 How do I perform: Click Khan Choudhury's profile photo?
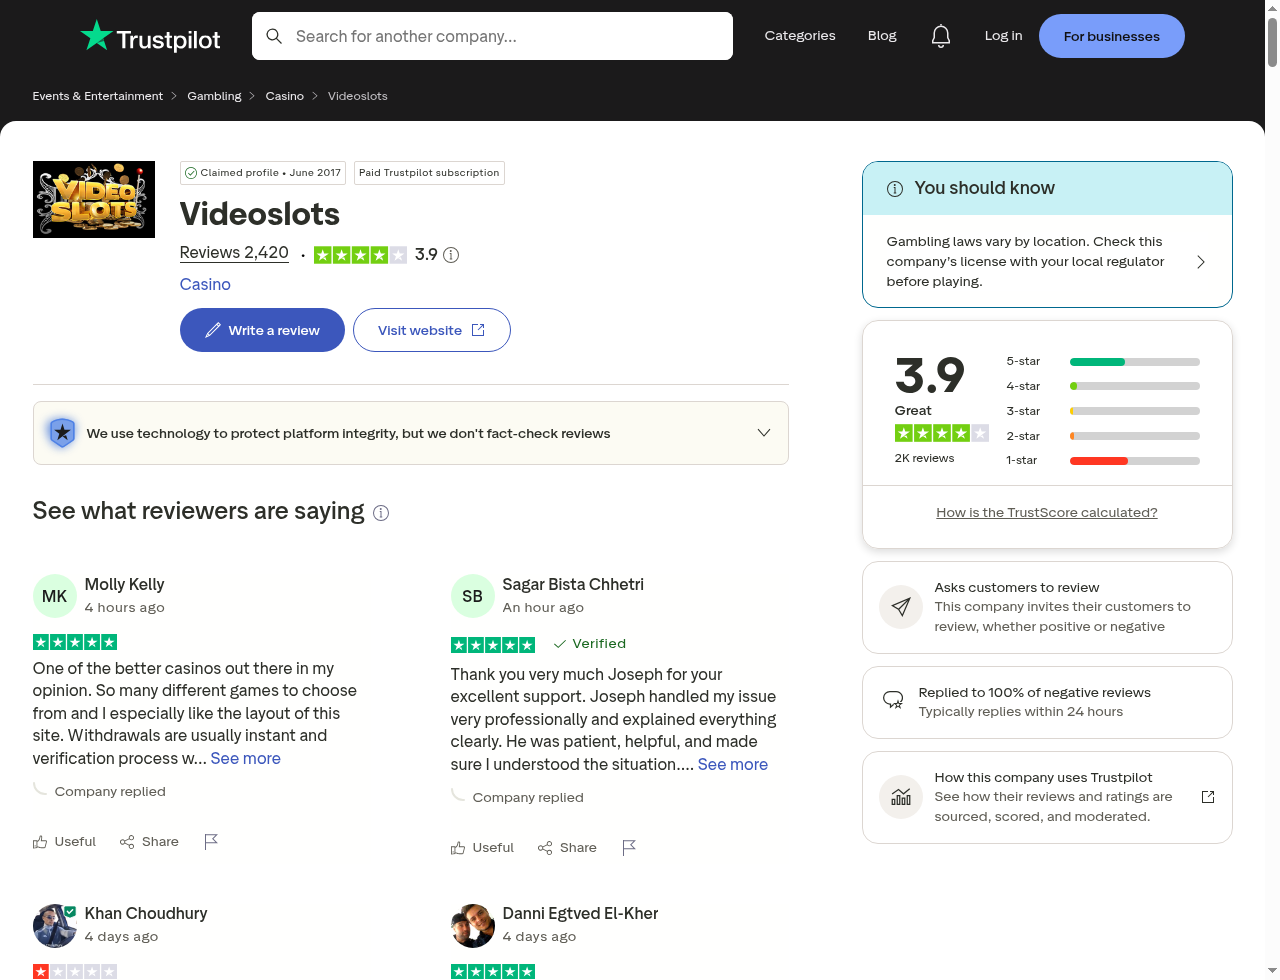(x=55, y=925)
